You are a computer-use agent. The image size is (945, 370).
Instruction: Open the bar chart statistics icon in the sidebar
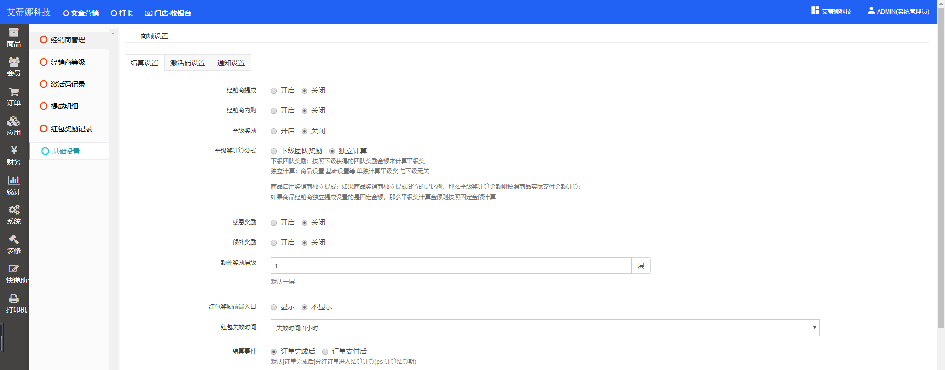(14, 180)
